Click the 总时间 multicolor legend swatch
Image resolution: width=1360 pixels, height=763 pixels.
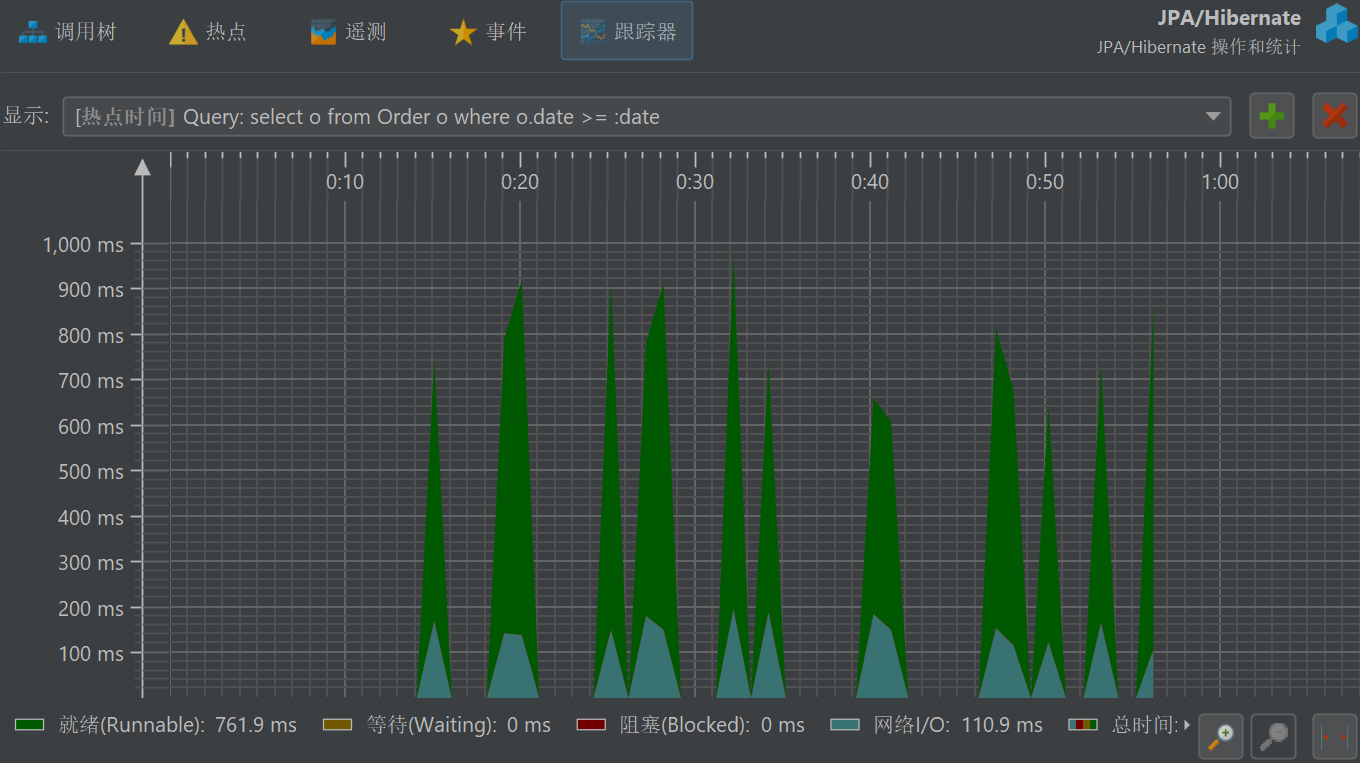pyautogui.click(x=1083, y=725)
